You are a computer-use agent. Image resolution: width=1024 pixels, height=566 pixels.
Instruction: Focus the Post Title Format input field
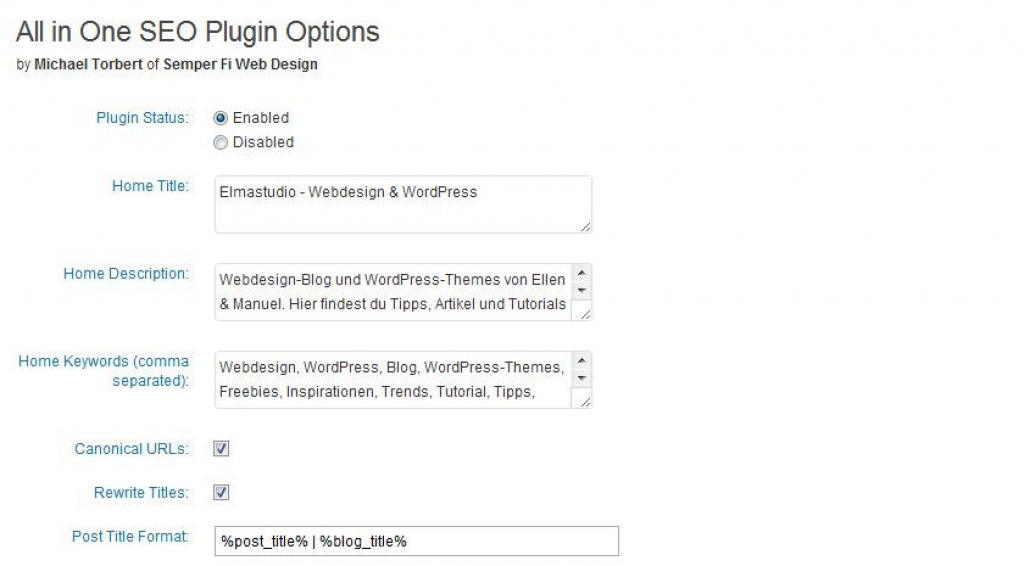(x=416, y=541)
